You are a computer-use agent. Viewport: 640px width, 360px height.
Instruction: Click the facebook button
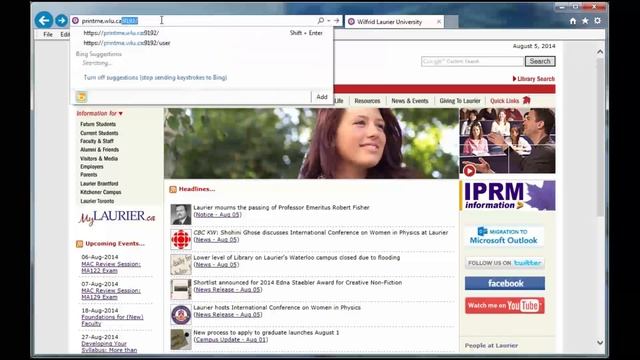504,283
